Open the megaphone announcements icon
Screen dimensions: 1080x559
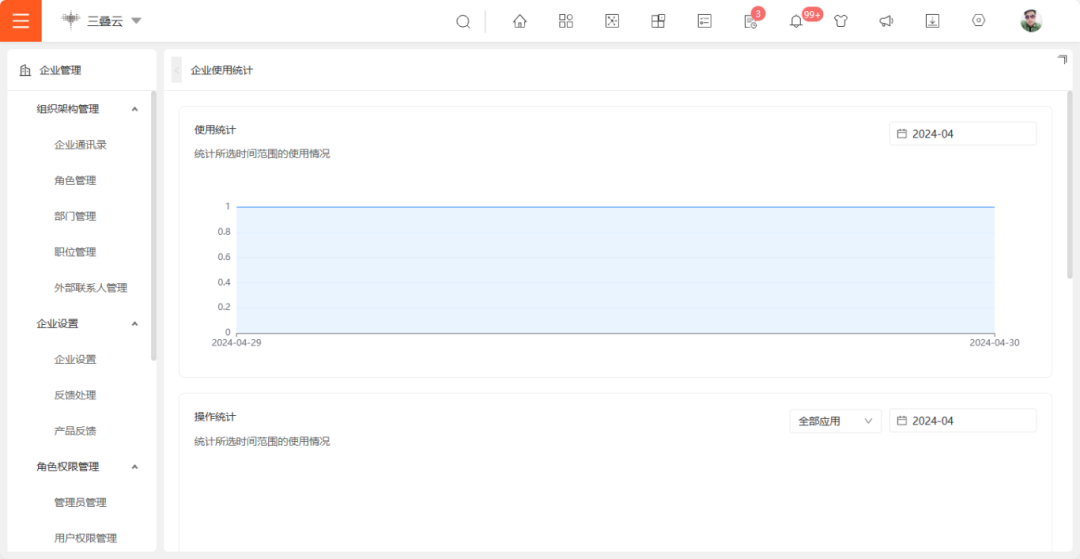pos(886,21)
